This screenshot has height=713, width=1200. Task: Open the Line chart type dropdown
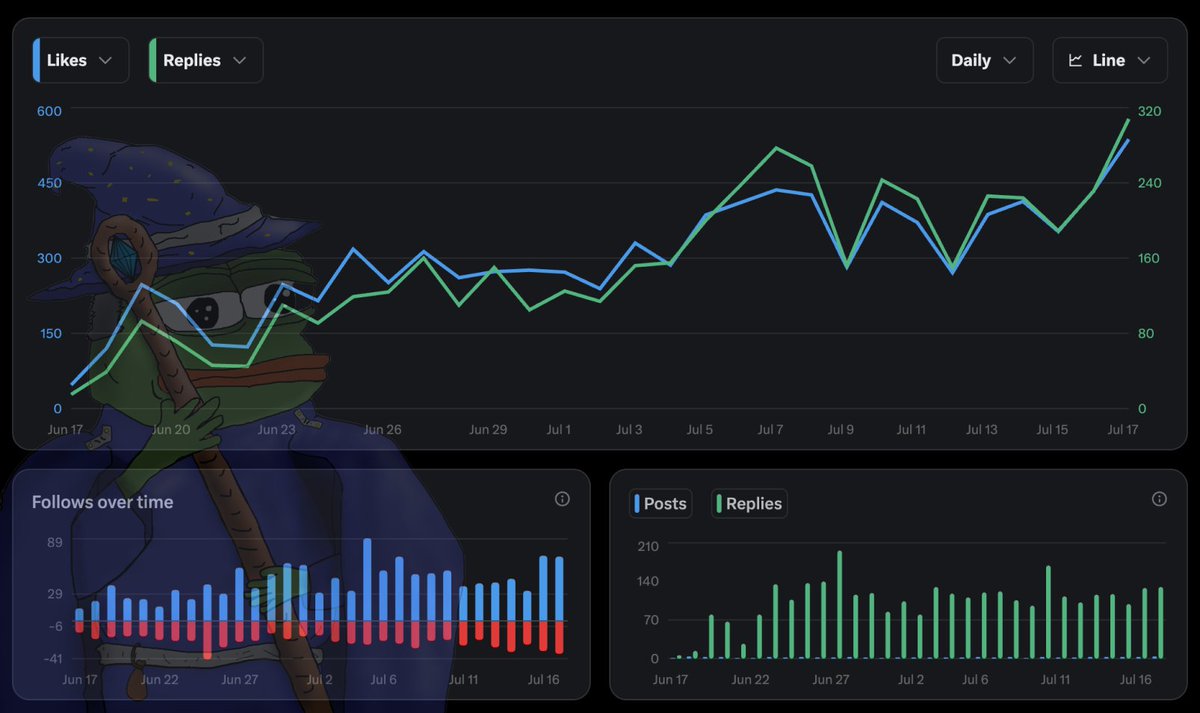1110,60
